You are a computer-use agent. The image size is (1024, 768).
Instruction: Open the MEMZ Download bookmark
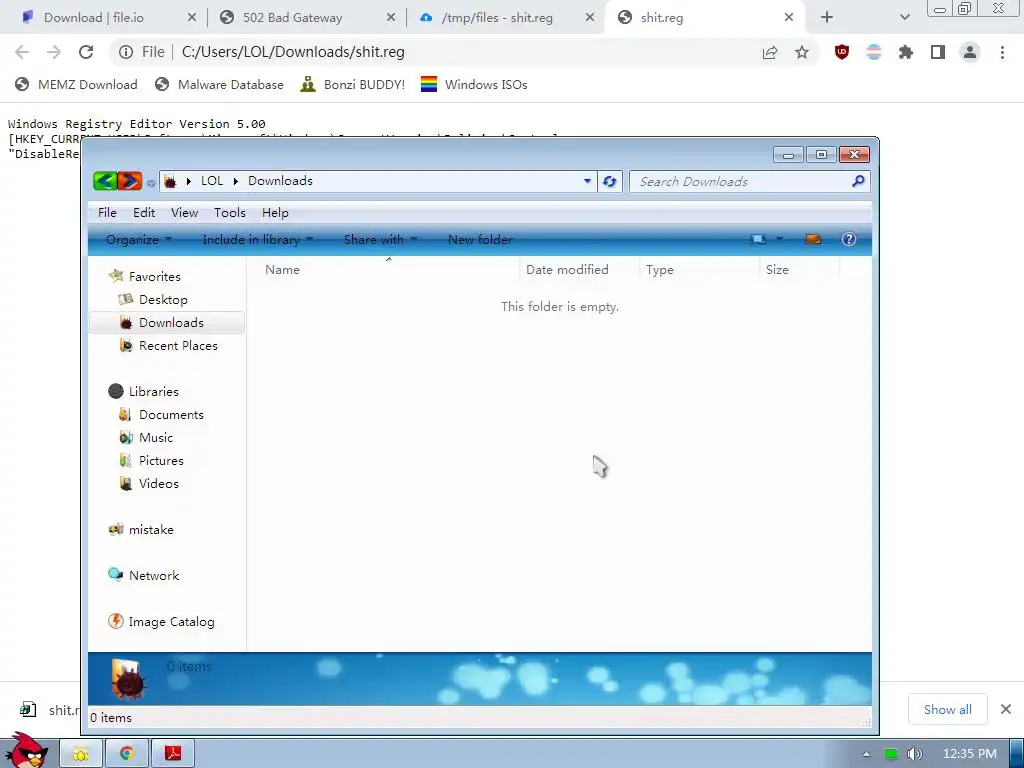(x=76, y=84)
